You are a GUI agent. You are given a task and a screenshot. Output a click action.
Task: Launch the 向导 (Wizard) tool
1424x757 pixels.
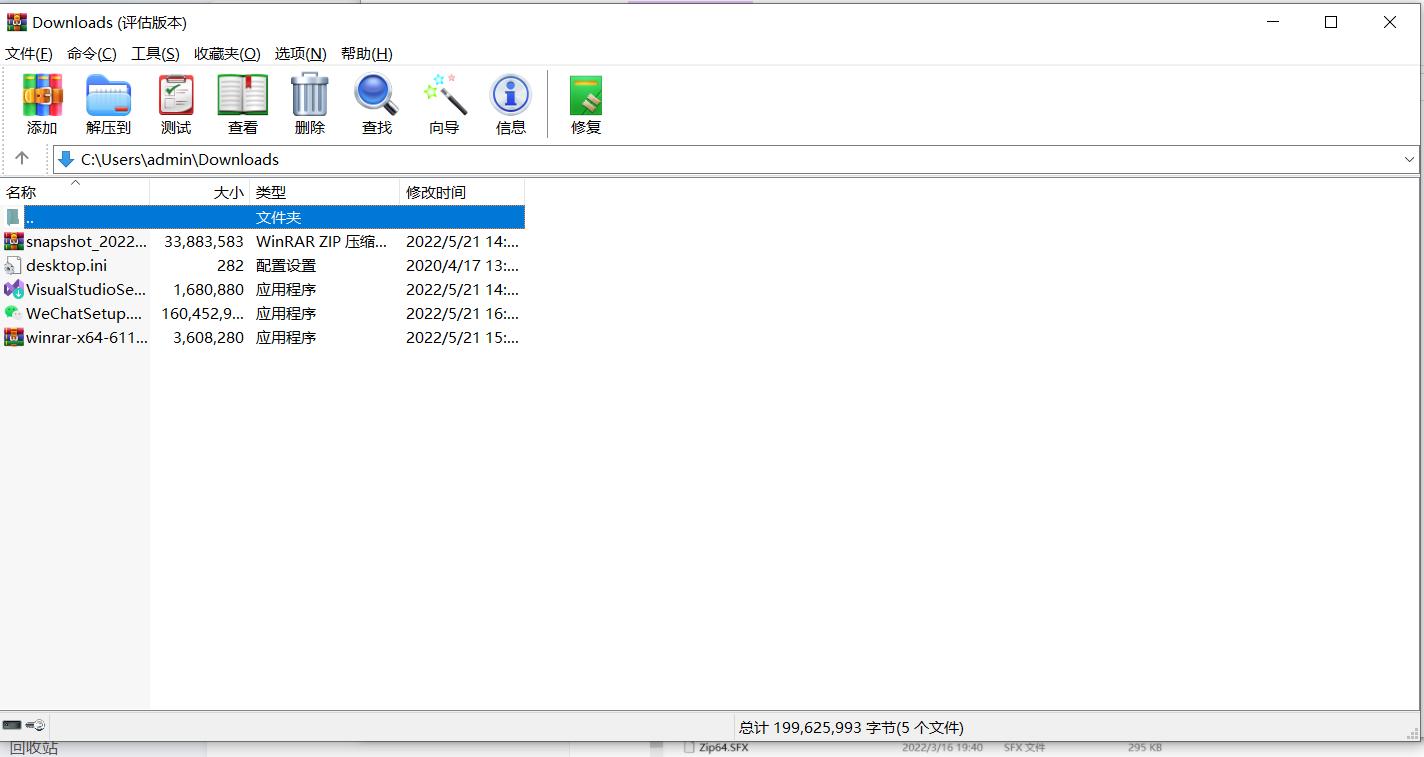click(443, 103)
